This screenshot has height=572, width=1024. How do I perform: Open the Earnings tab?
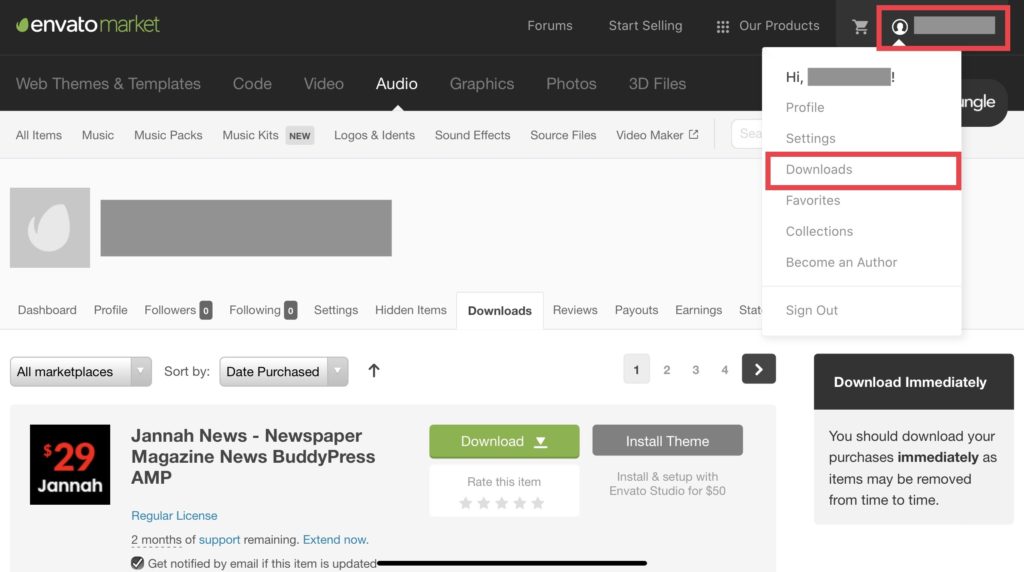point(698,310)
